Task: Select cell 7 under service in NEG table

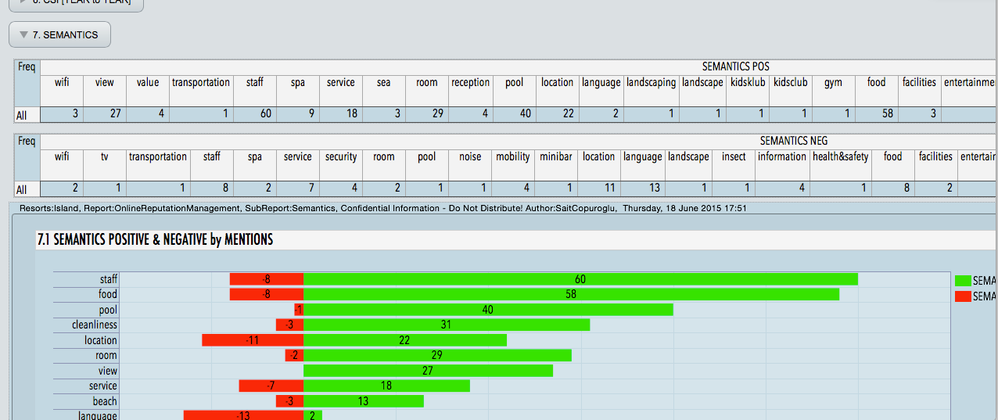Action: pos(298,189)
